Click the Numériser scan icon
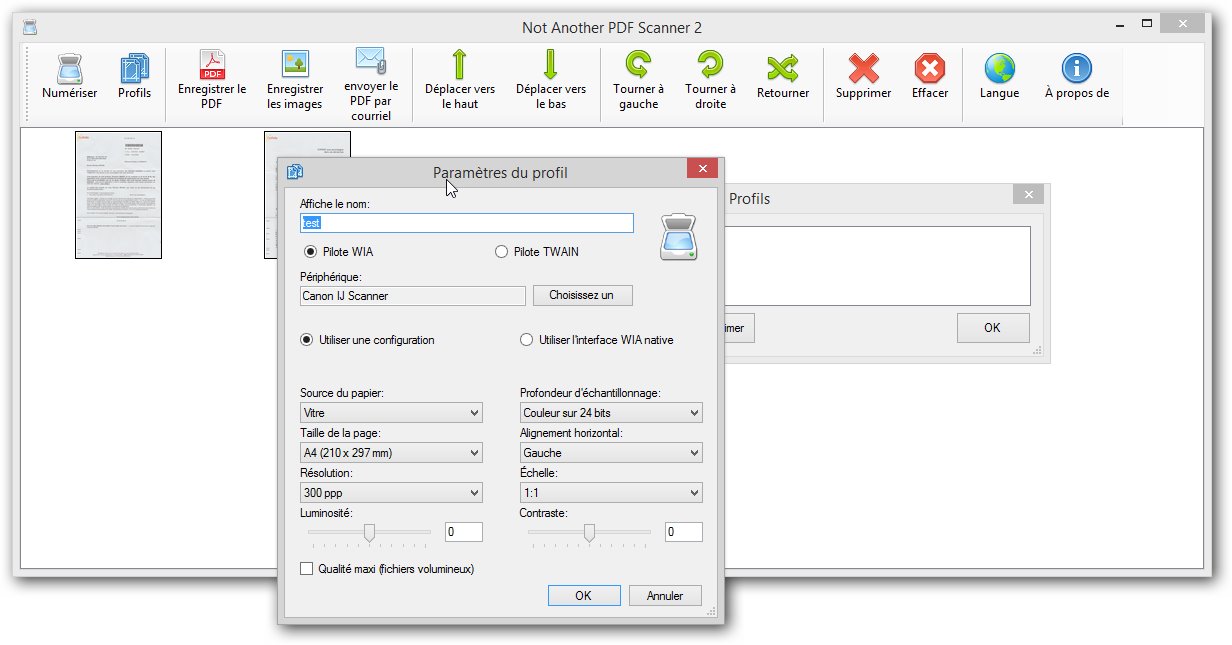1232x645 pixels. point(69,70)
